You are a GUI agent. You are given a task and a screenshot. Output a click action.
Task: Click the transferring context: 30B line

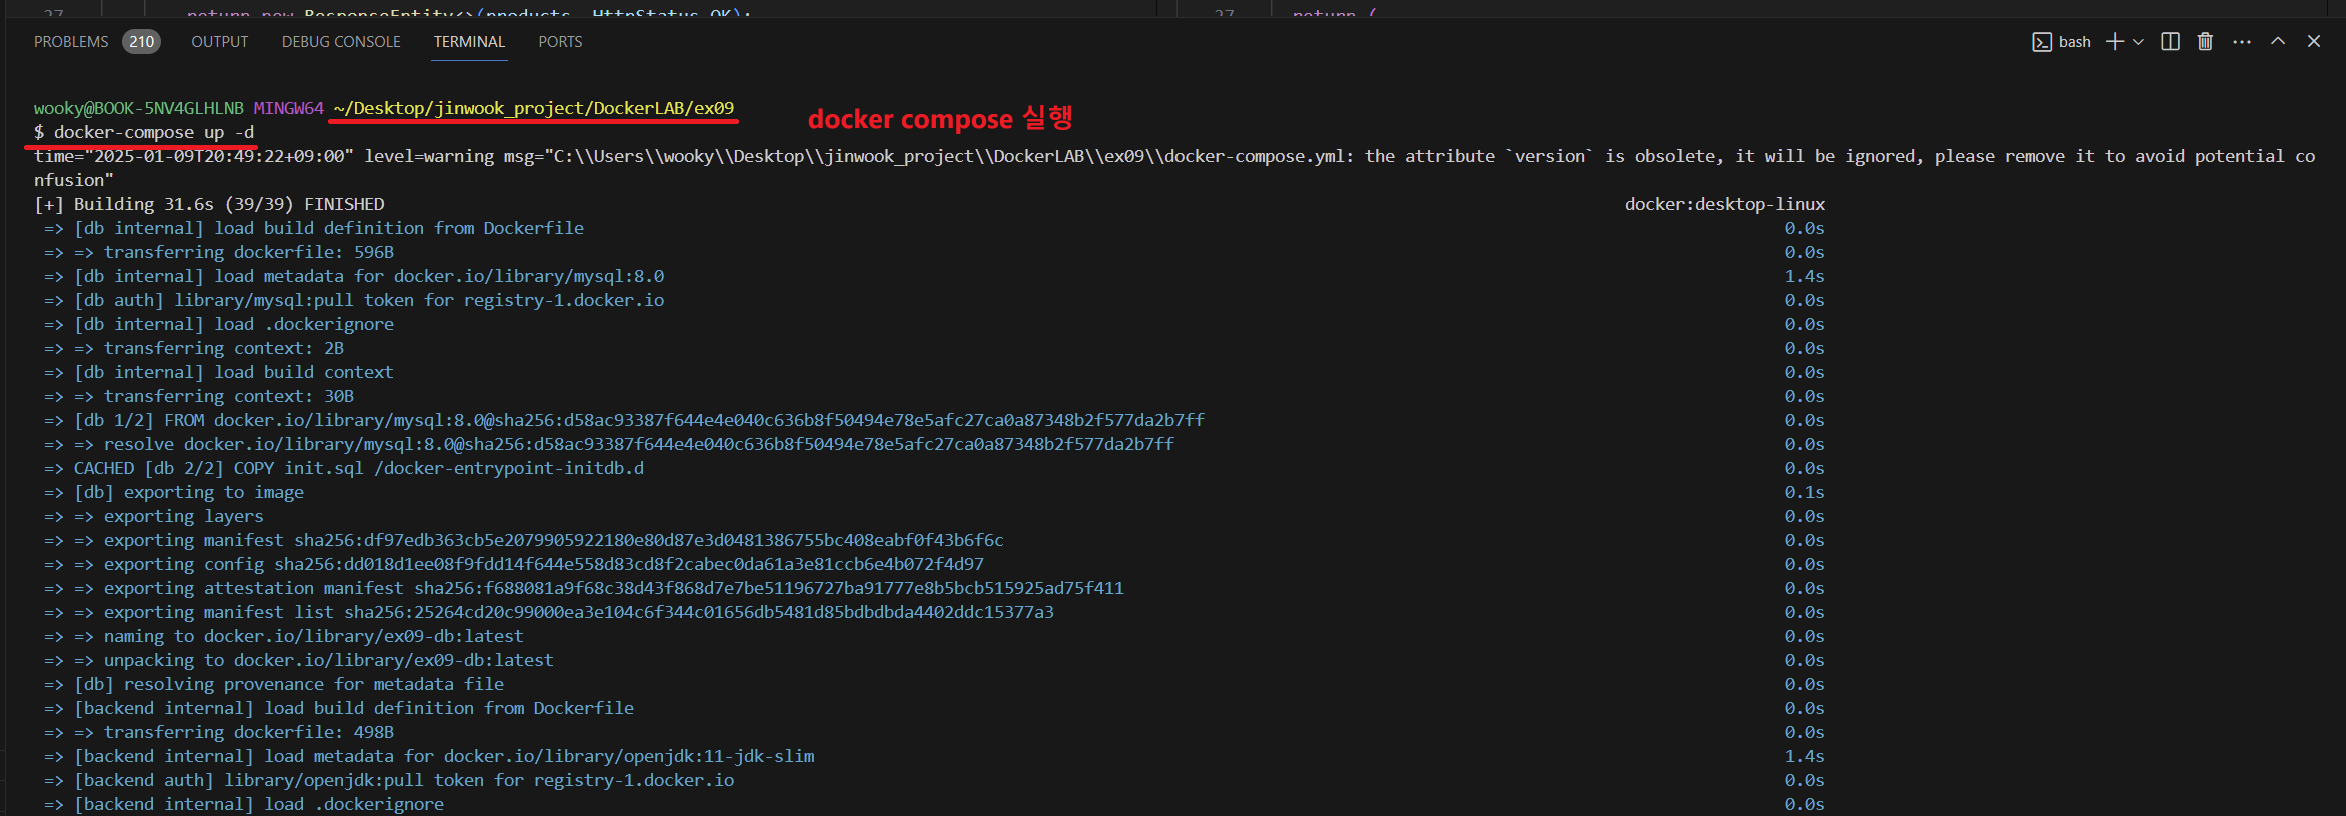click(x=199, y=396)
